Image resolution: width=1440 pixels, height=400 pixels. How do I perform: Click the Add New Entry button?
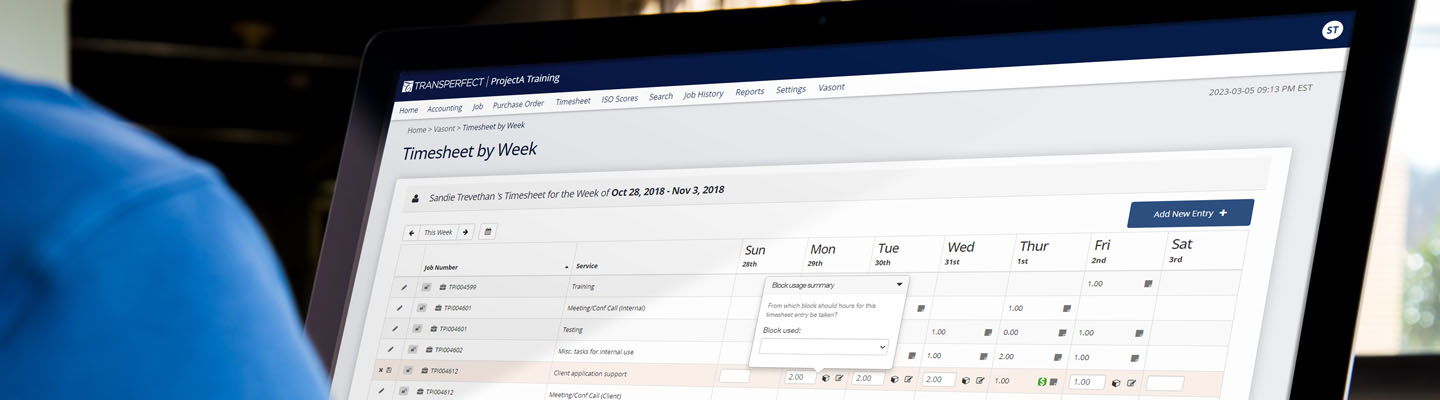click(x=1190, y=213)
